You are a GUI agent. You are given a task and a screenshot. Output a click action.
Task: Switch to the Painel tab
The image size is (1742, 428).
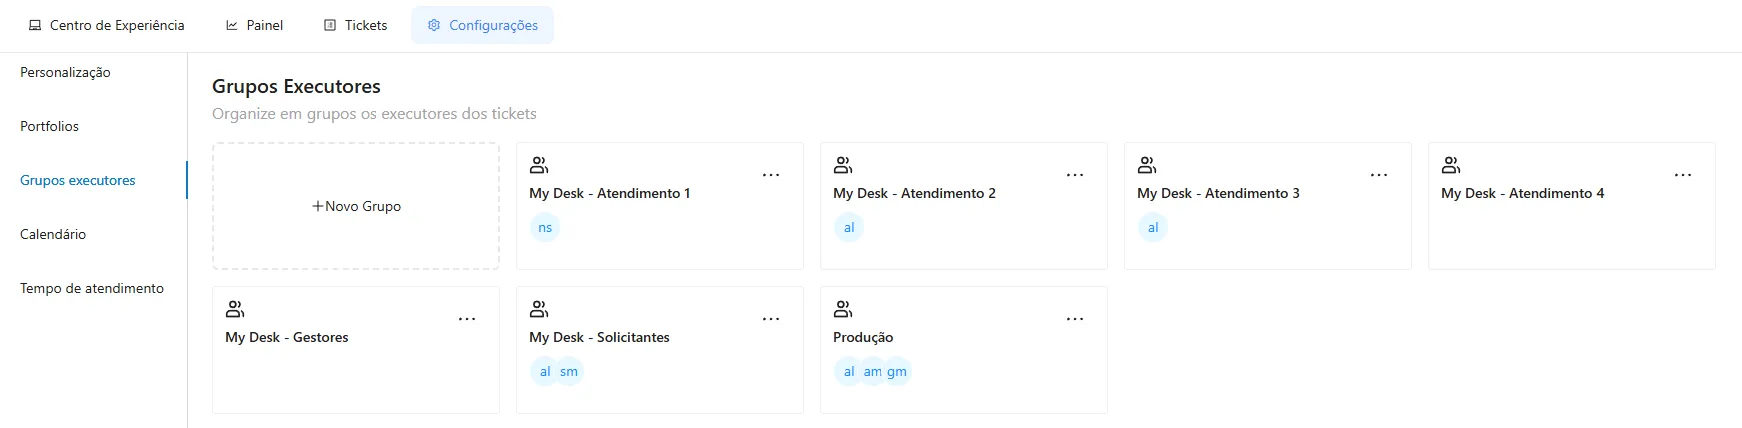tap(254, 25)
